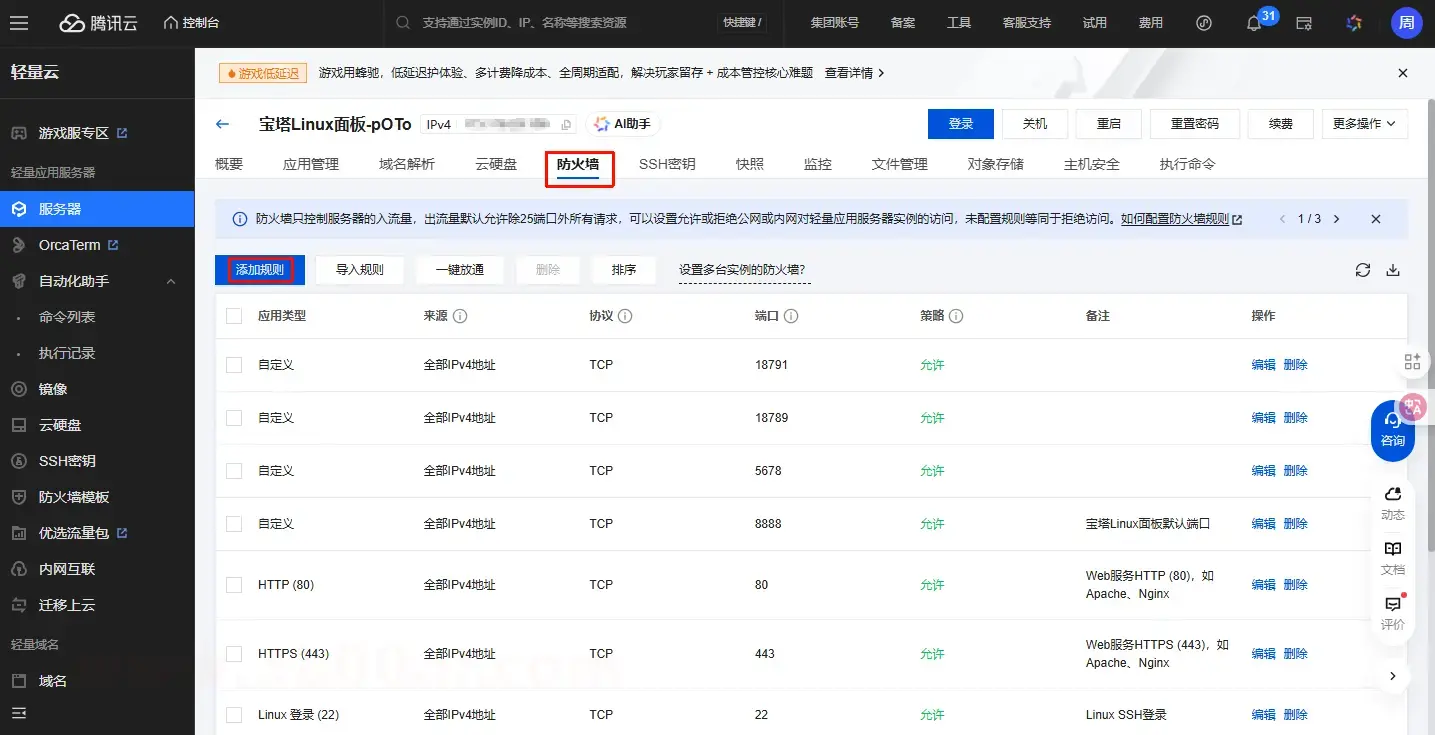Select the HTTP (80) rule checkbox
Viewport: 1435px width, 735px height.
pyautogui.click(x=234, y=585)
